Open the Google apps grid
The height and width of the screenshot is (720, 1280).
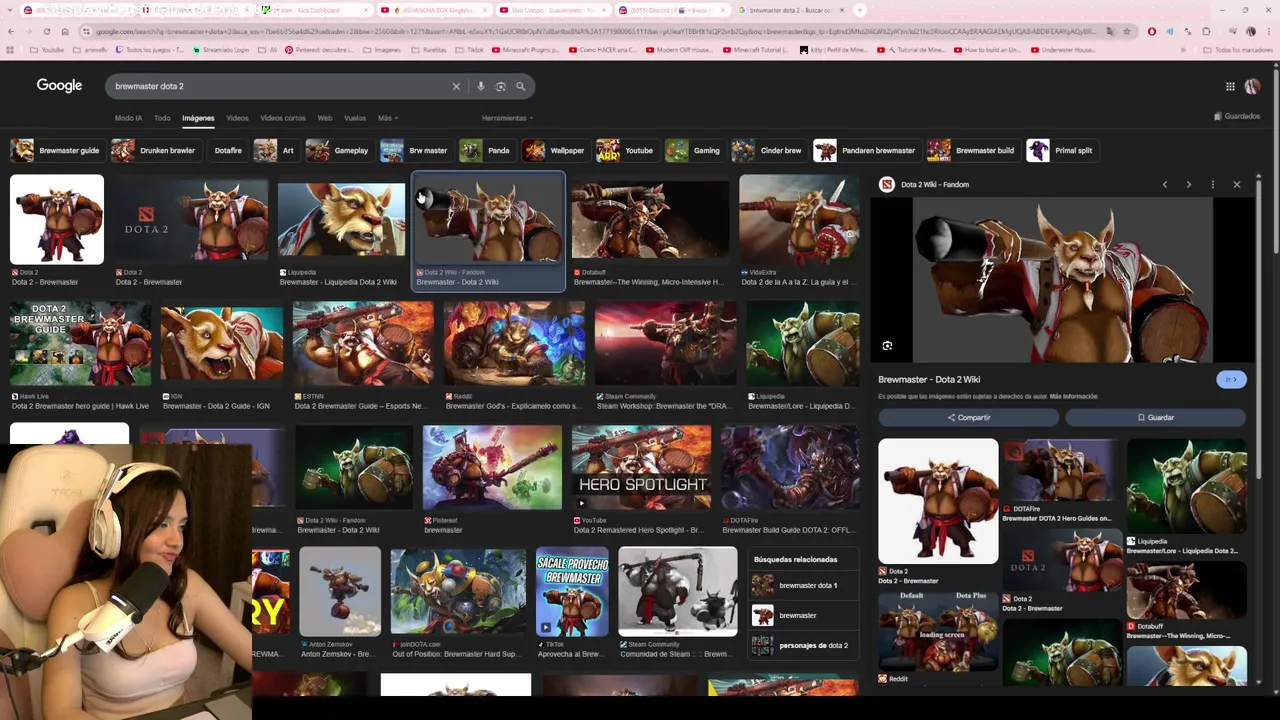pyautogui.click(x=1230, y=86)
